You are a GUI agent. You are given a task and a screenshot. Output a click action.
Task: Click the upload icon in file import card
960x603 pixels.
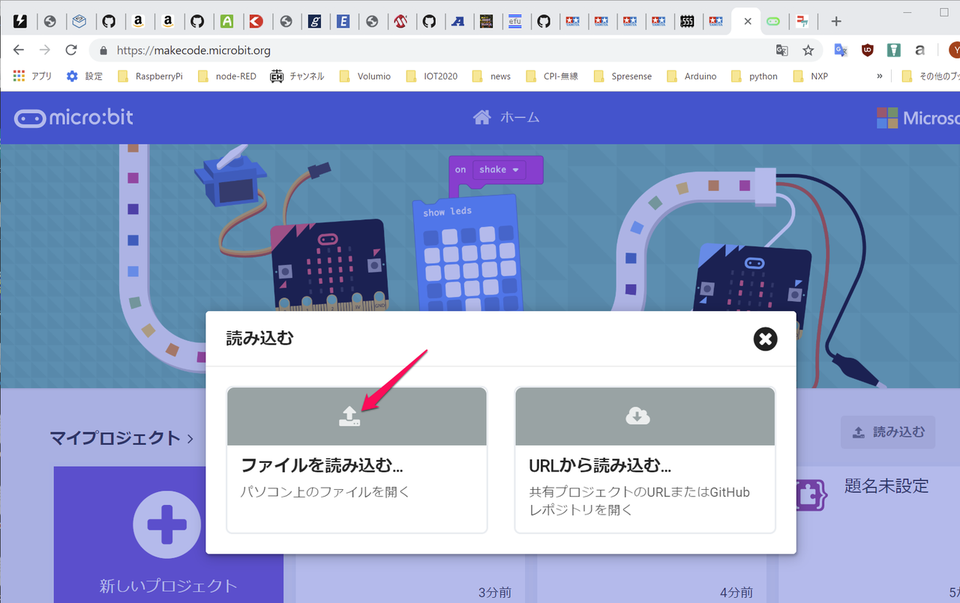tap(349, 416)
